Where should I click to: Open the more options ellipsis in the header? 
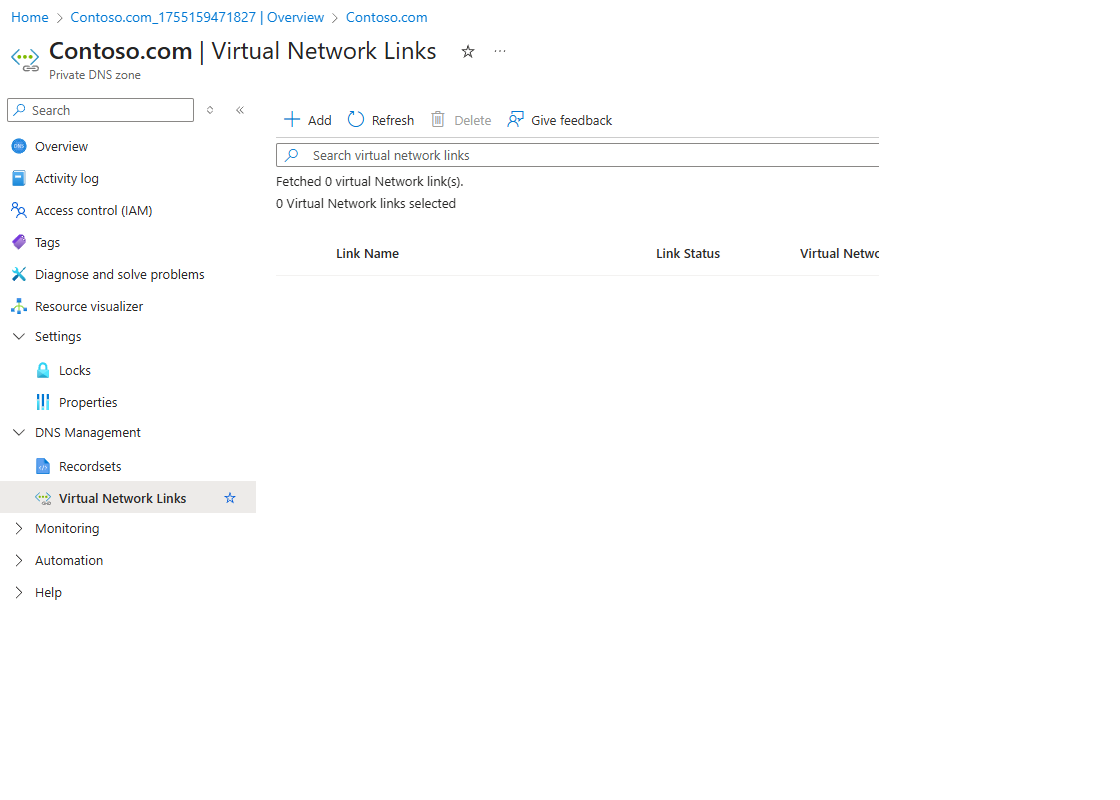coord(500,51)
